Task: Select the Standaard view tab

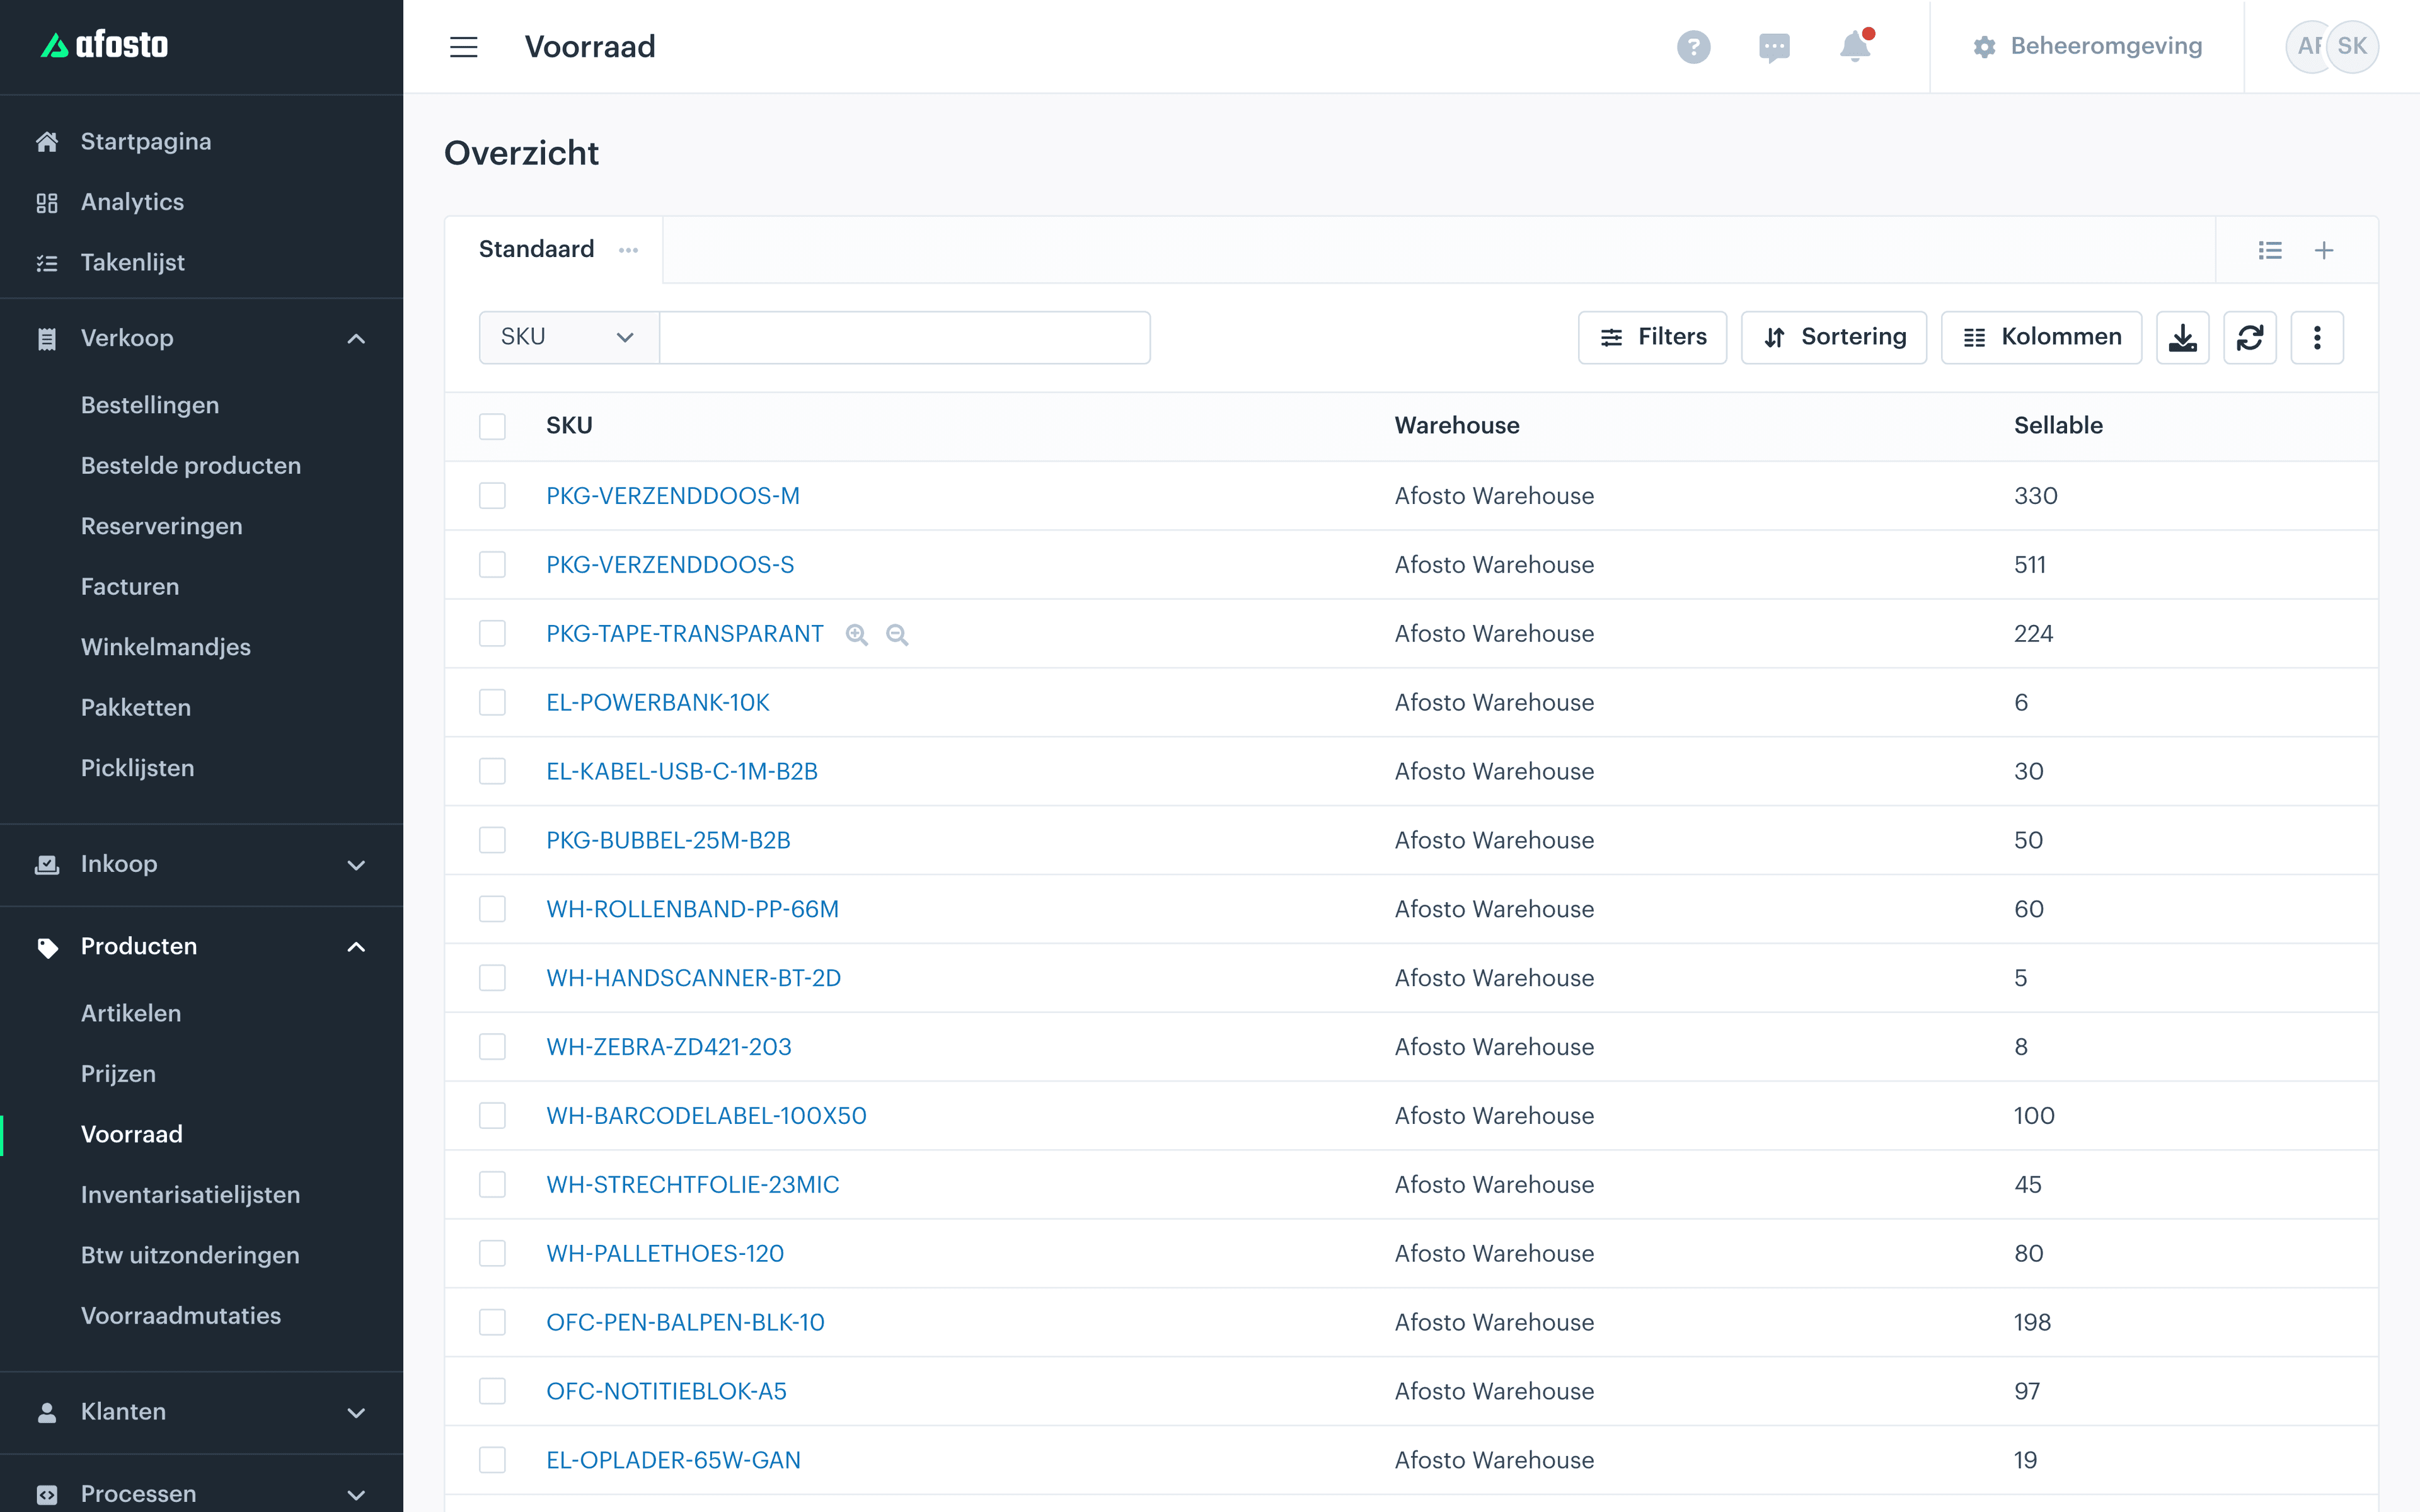Action: (536, 249)
